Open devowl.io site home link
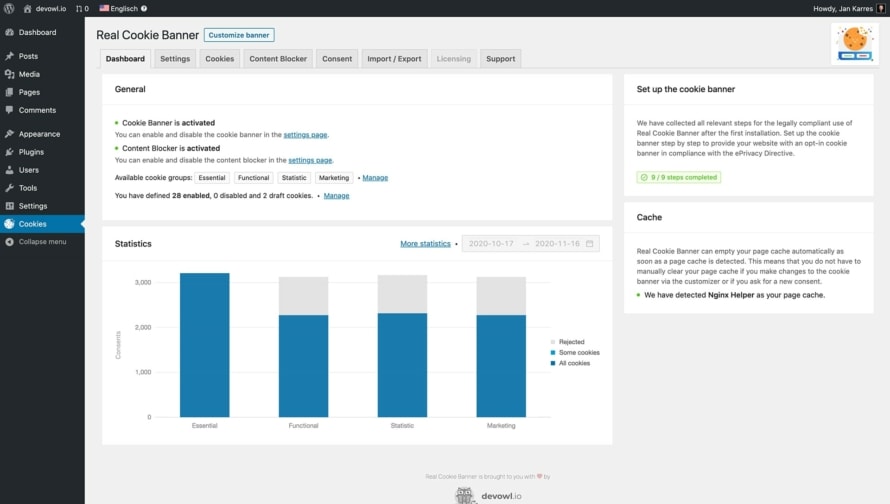Viewport: 890px width, 504px height. coord(45,9)
